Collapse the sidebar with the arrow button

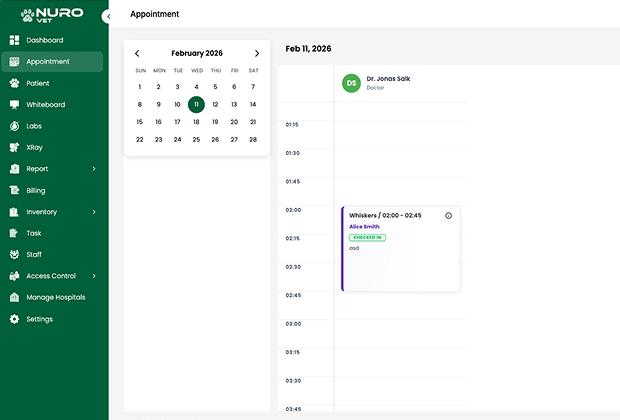108,16
